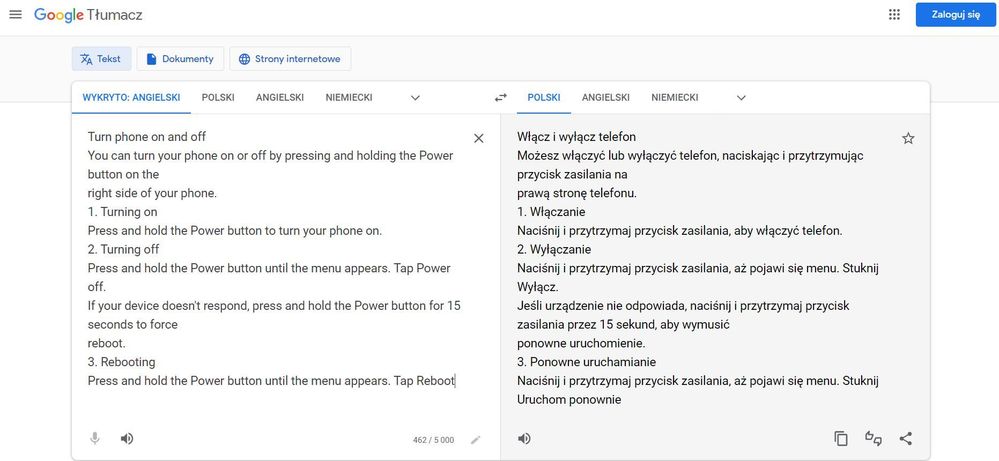999x461 pixels.
Task: Listen to the Polish translation
Action: tap(524, 438)
